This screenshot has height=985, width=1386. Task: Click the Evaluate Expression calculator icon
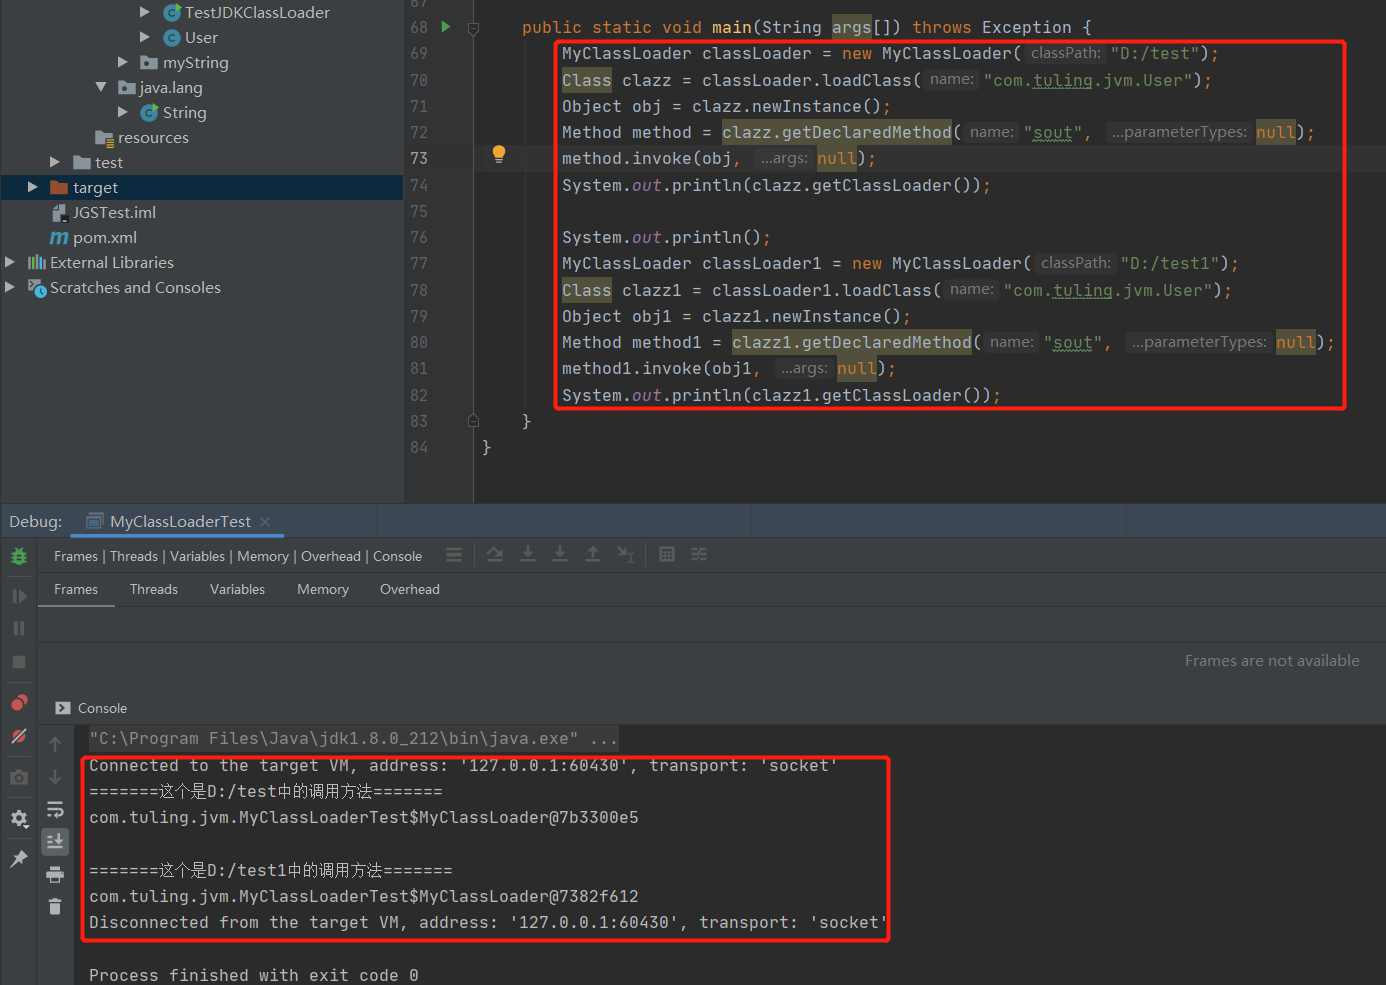[667, 554]
